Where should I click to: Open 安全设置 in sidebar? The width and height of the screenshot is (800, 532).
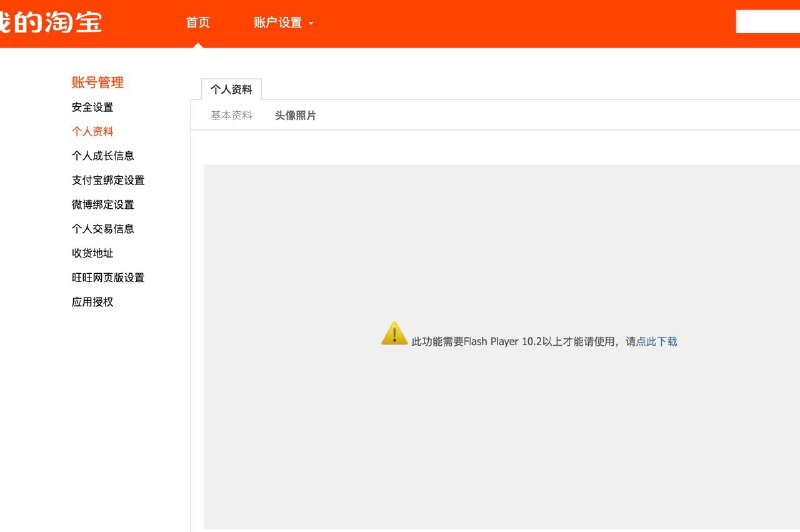pos(92,107)
